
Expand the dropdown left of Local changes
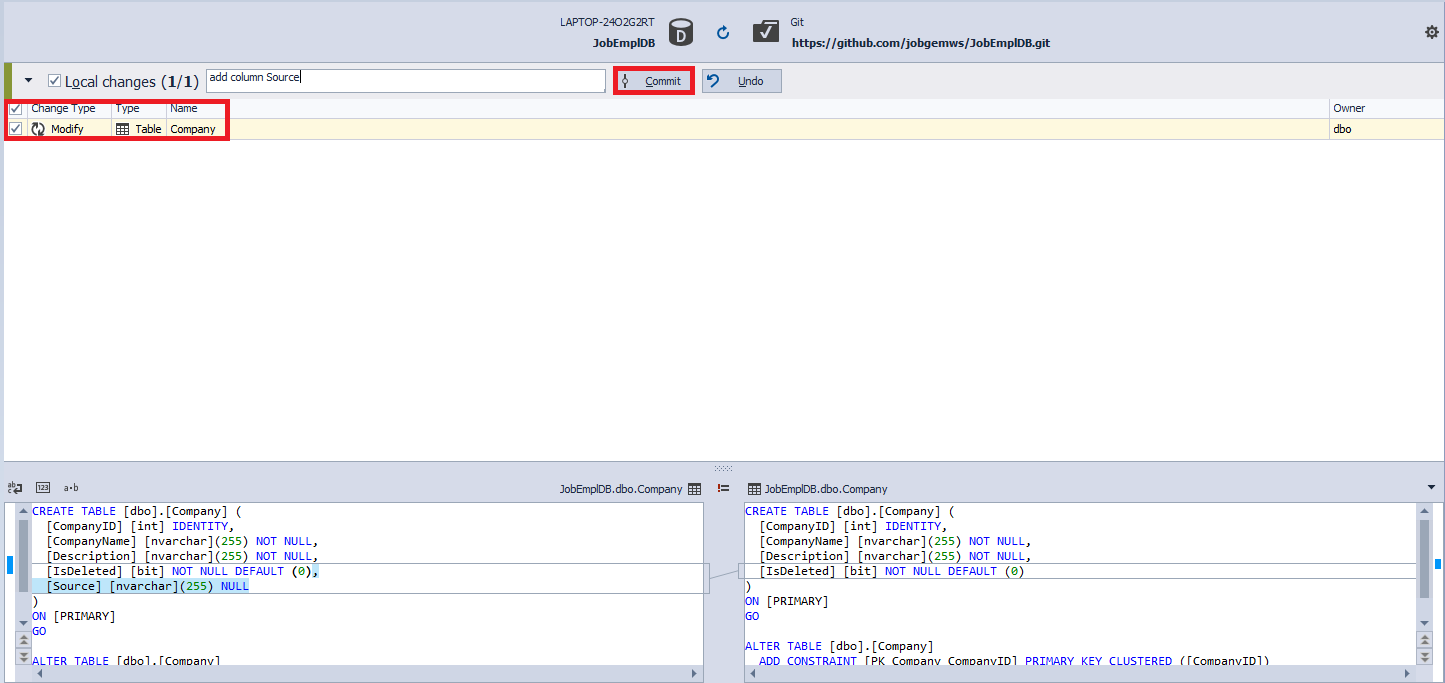tap(28, 80)
